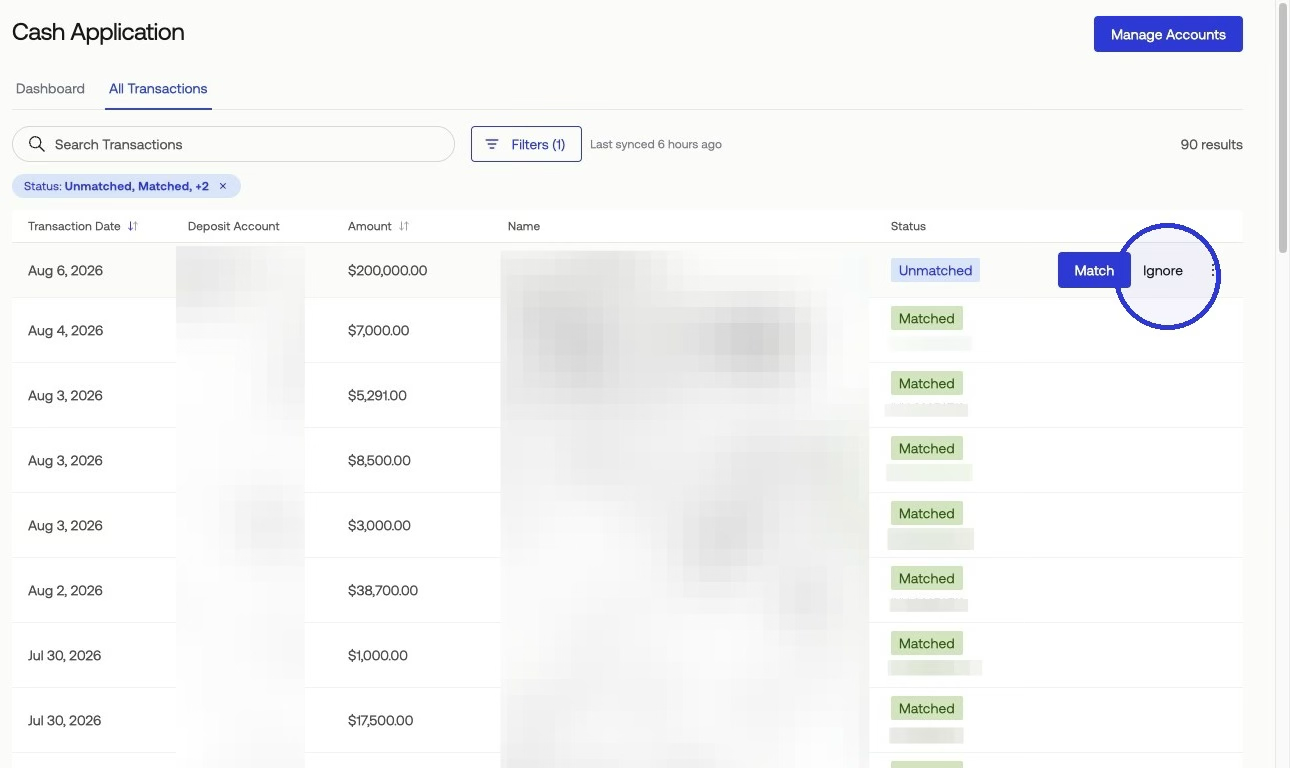Click the page vertical scrollbar

pos(1283,130)
